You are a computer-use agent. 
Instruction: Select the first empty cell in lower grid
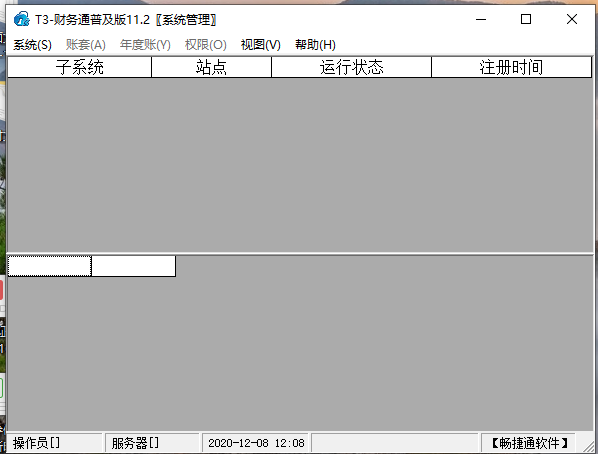pyautogui.click(x=50, y=266)
